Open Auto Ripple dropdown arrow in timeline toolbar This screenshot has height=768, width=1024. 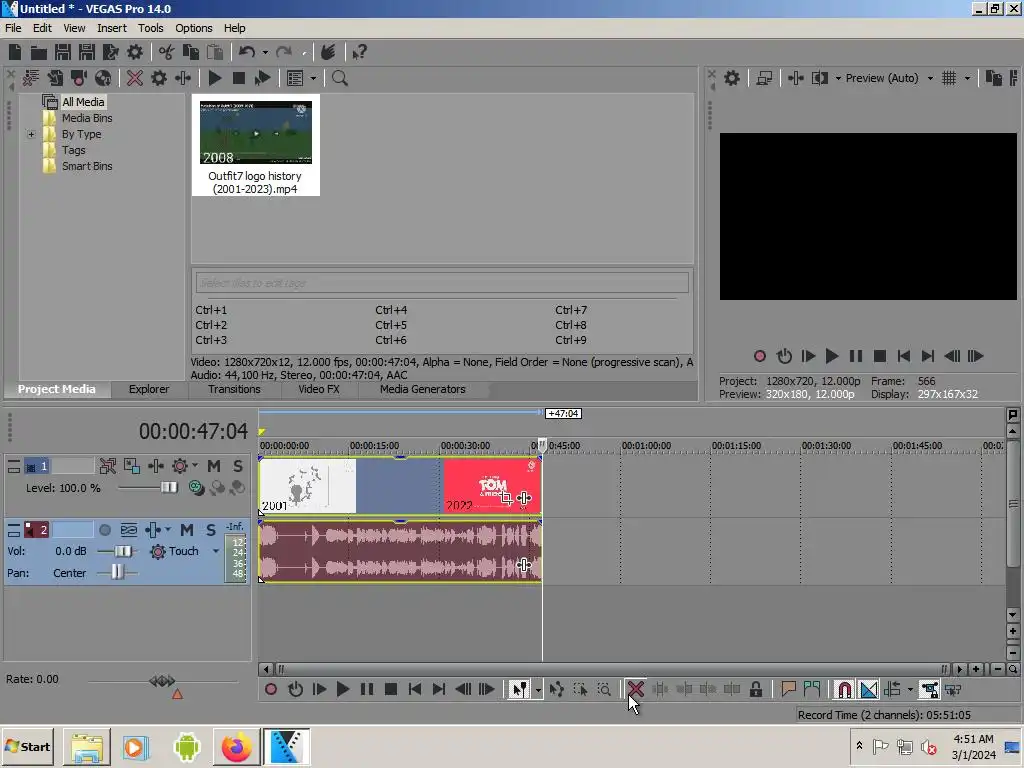[x=910, y=690]
